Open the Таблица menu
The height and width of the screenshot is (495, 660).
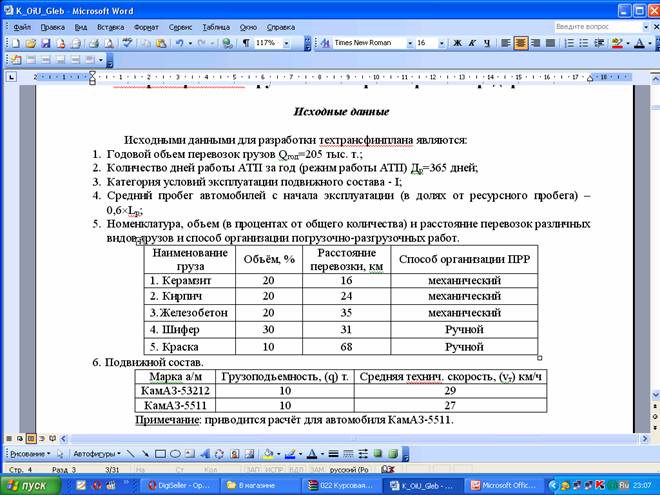[x=215, y=27]
